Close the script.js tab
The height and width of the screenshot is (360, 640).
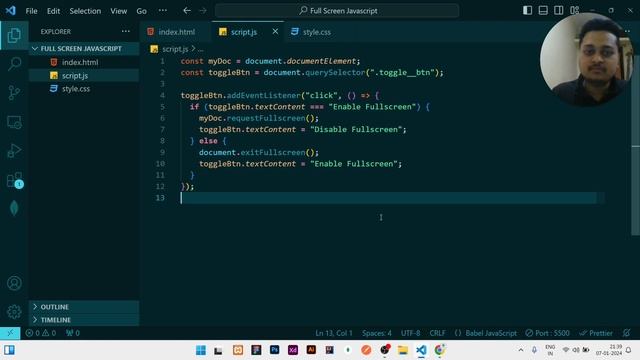[275, 31]
